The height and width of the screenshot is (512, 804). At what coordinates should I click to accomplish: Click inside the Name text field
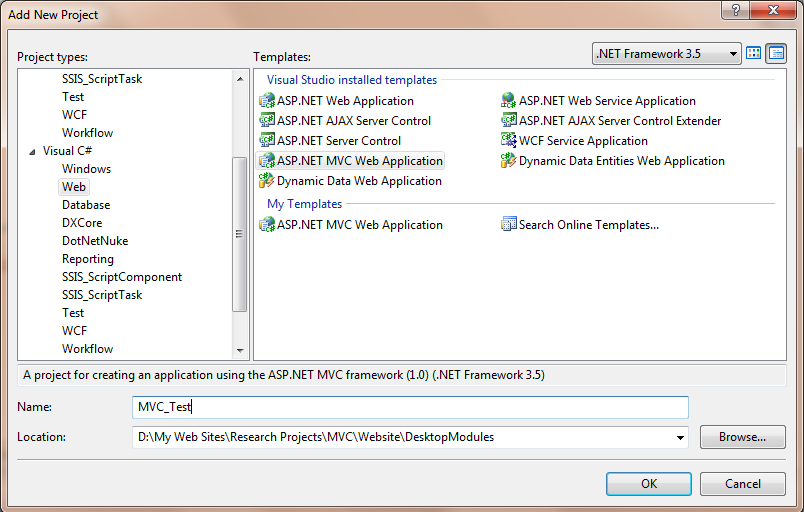click(x=410, y=407)
